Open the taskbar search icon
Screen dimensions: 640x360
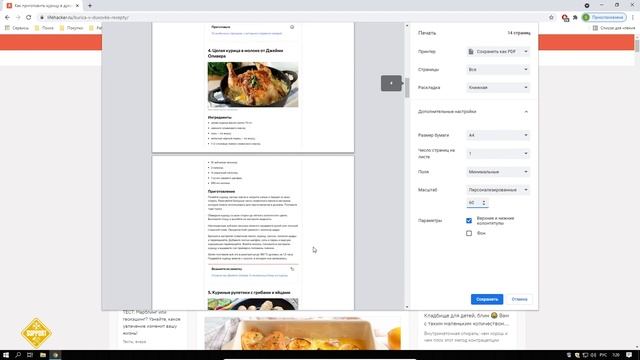coord(18,355)
